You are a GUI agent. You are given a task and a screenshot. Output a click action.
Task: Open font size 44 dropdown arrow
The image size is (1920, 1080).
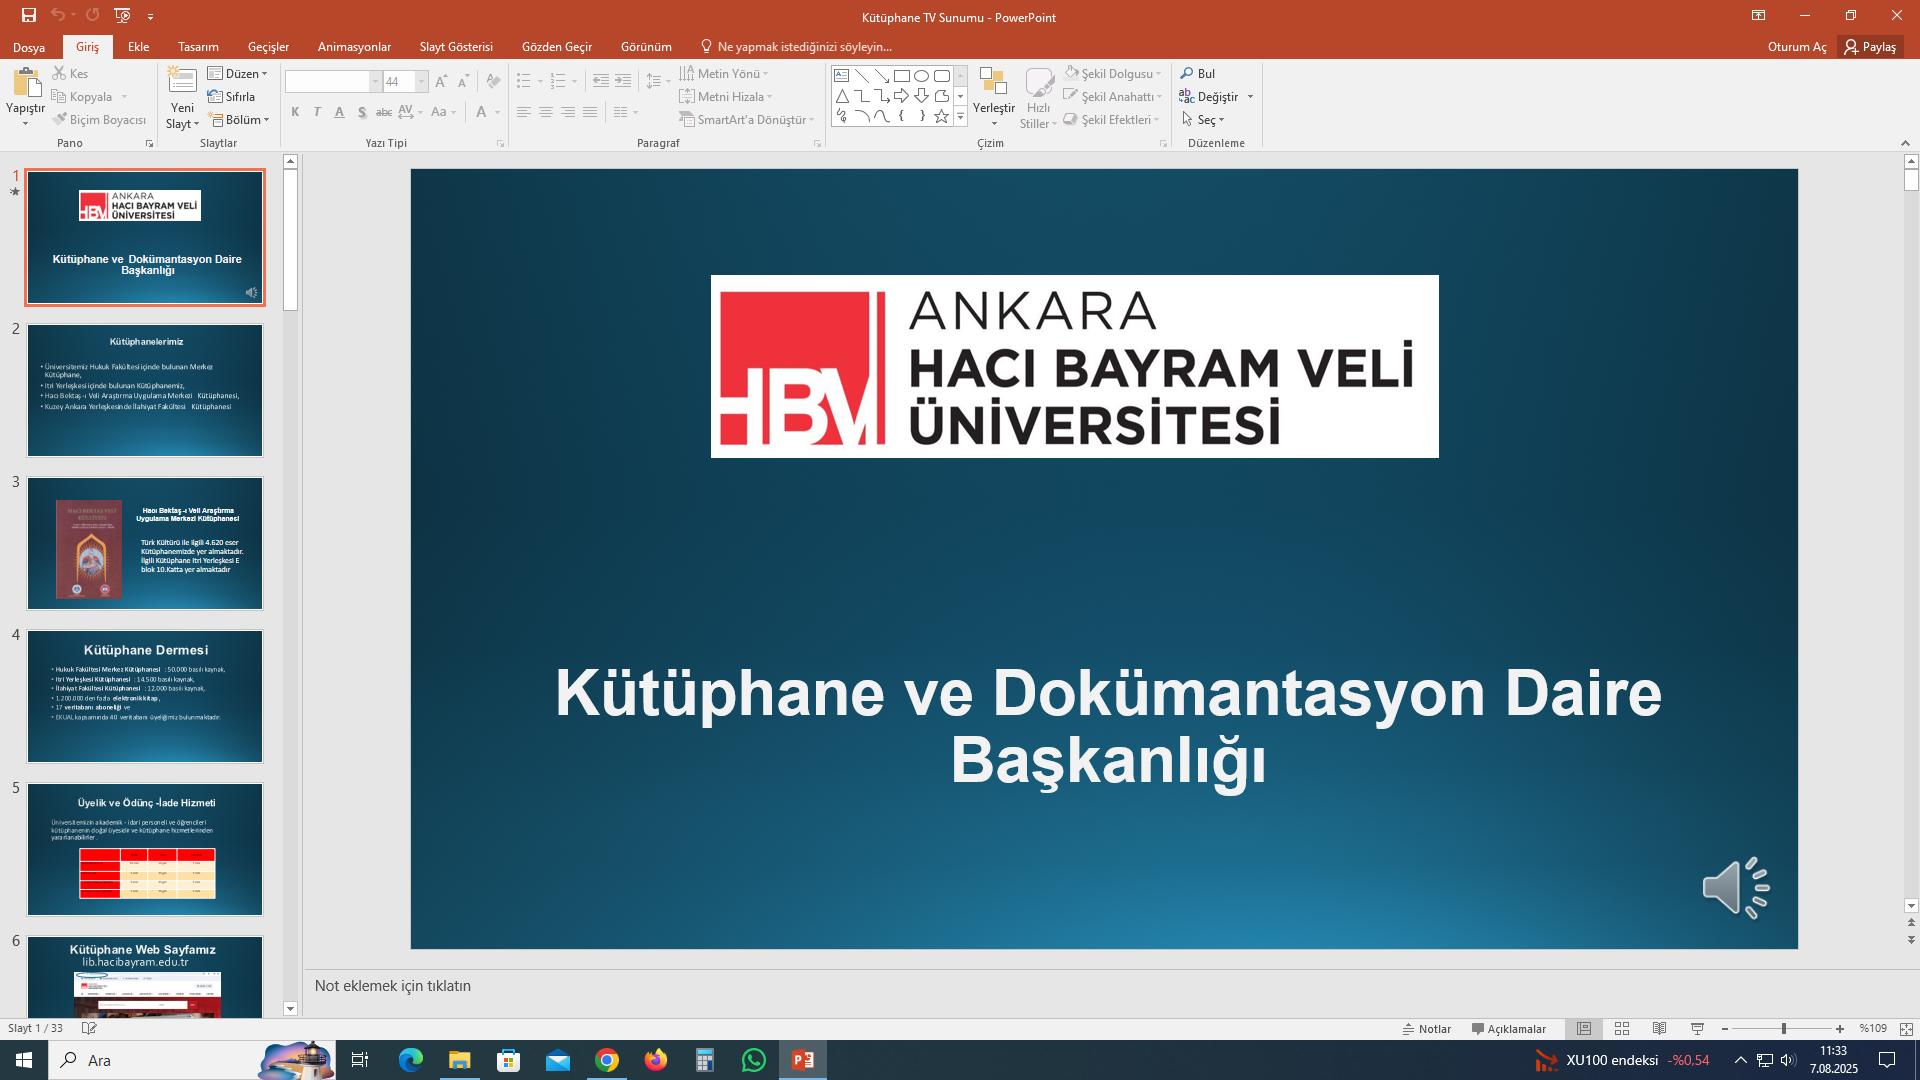point(421,81)
